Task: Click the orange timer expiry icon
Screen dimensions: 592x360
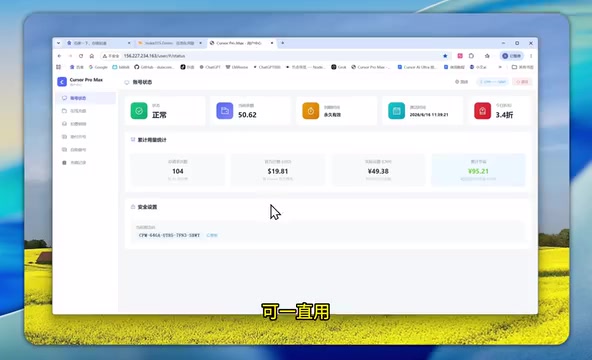Action: click(x=311, y=111)
